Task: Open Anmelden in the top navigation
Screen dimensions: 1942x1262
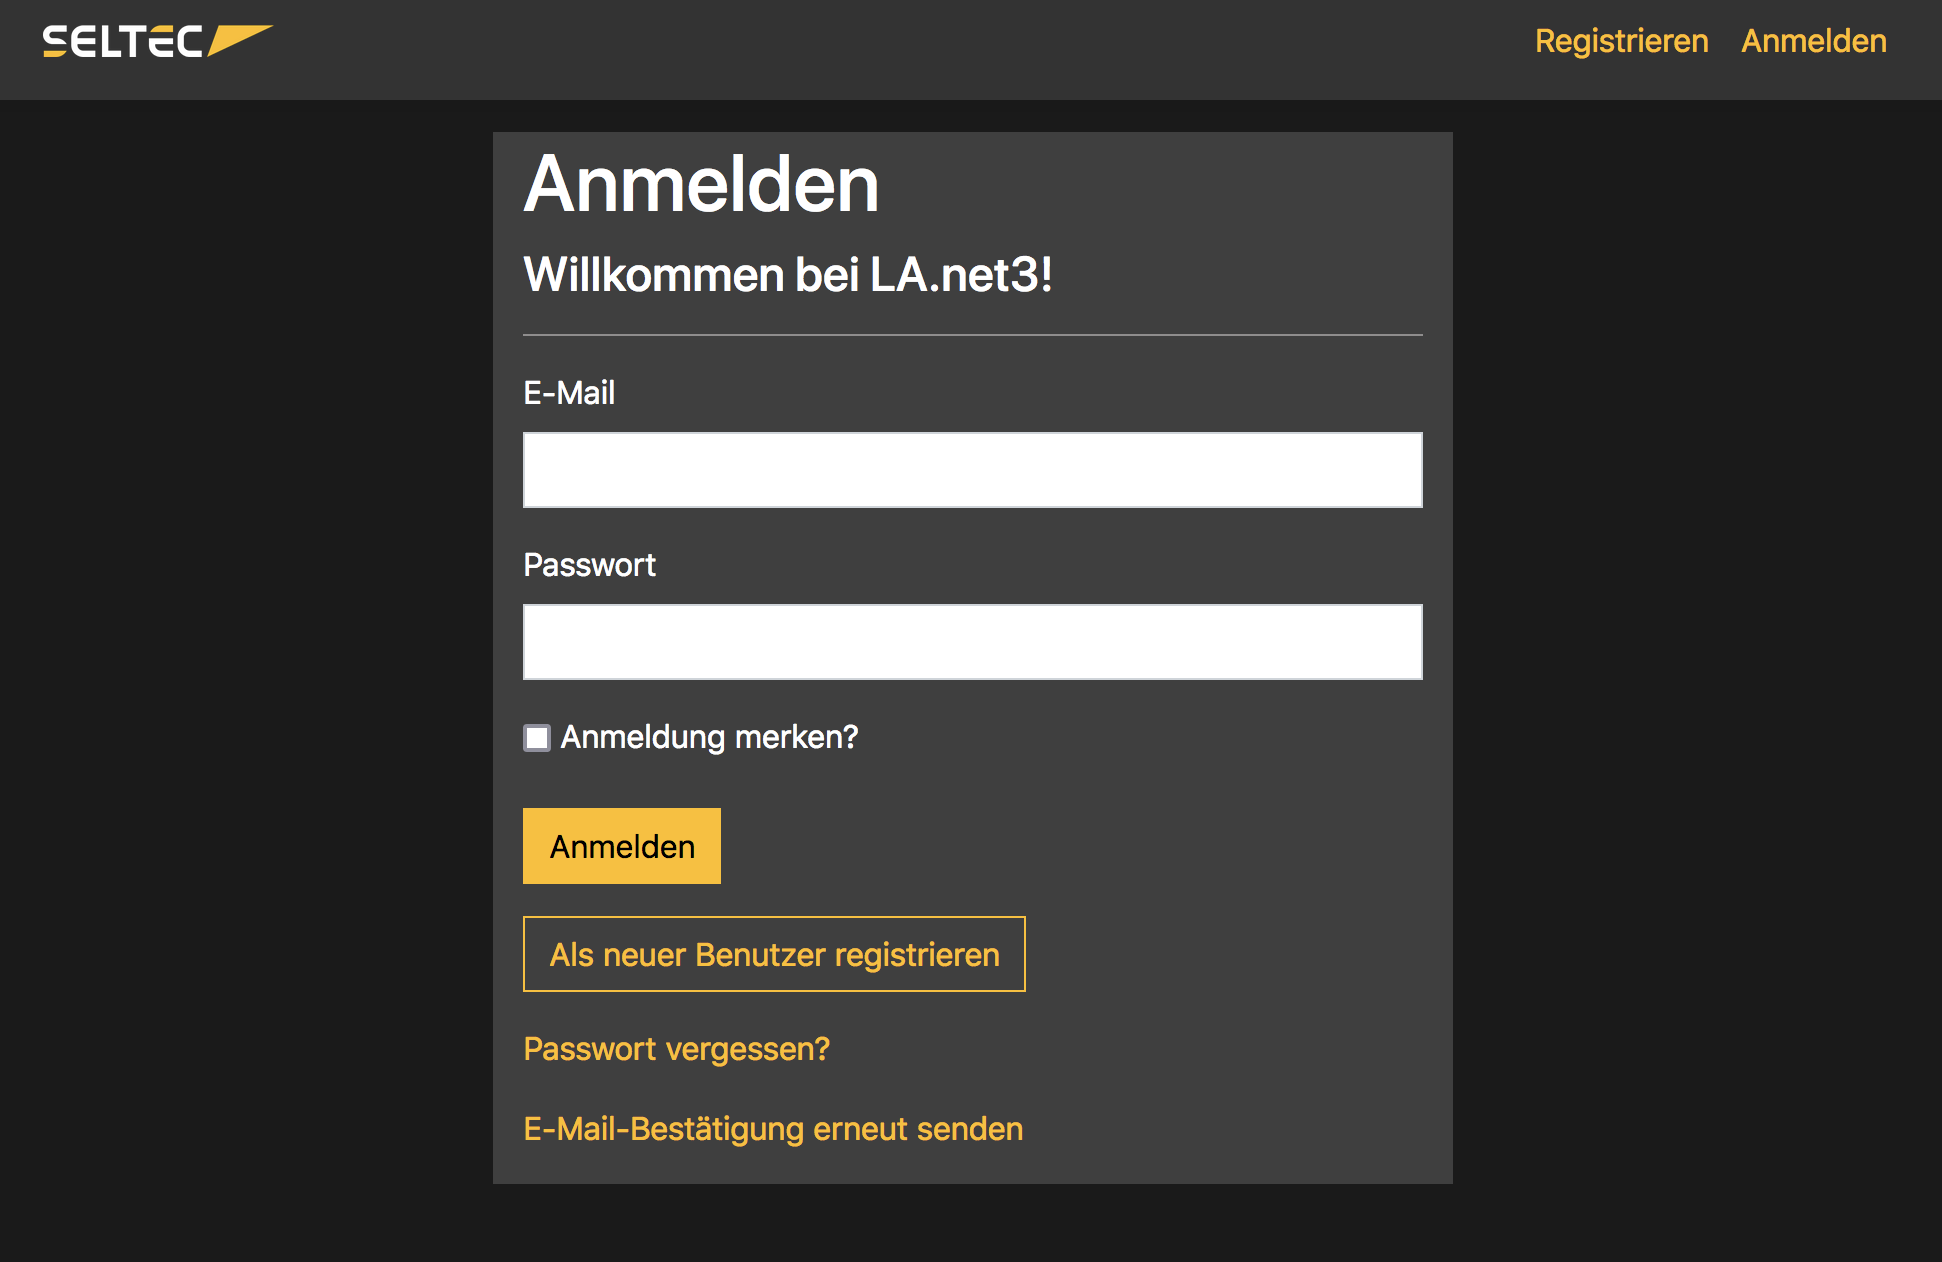Action: 1813,41
